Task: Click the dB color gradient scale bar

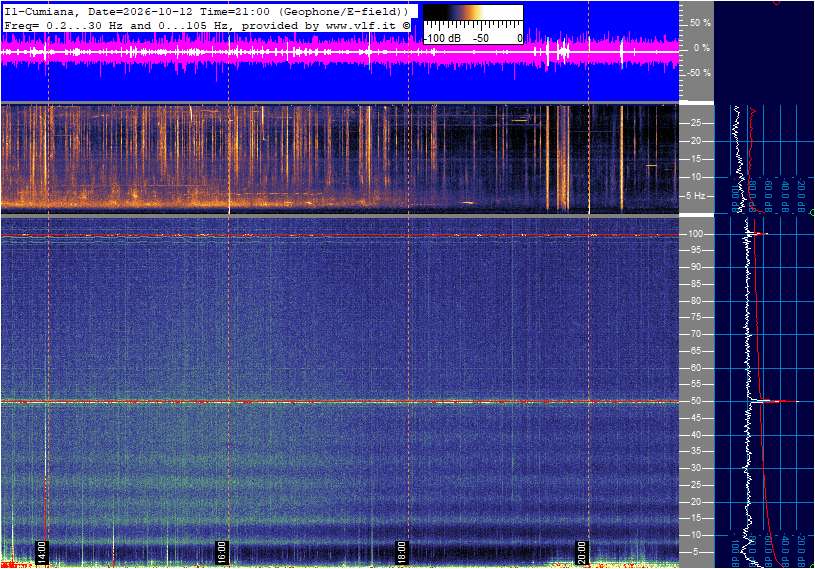Action: click(473, 13)
